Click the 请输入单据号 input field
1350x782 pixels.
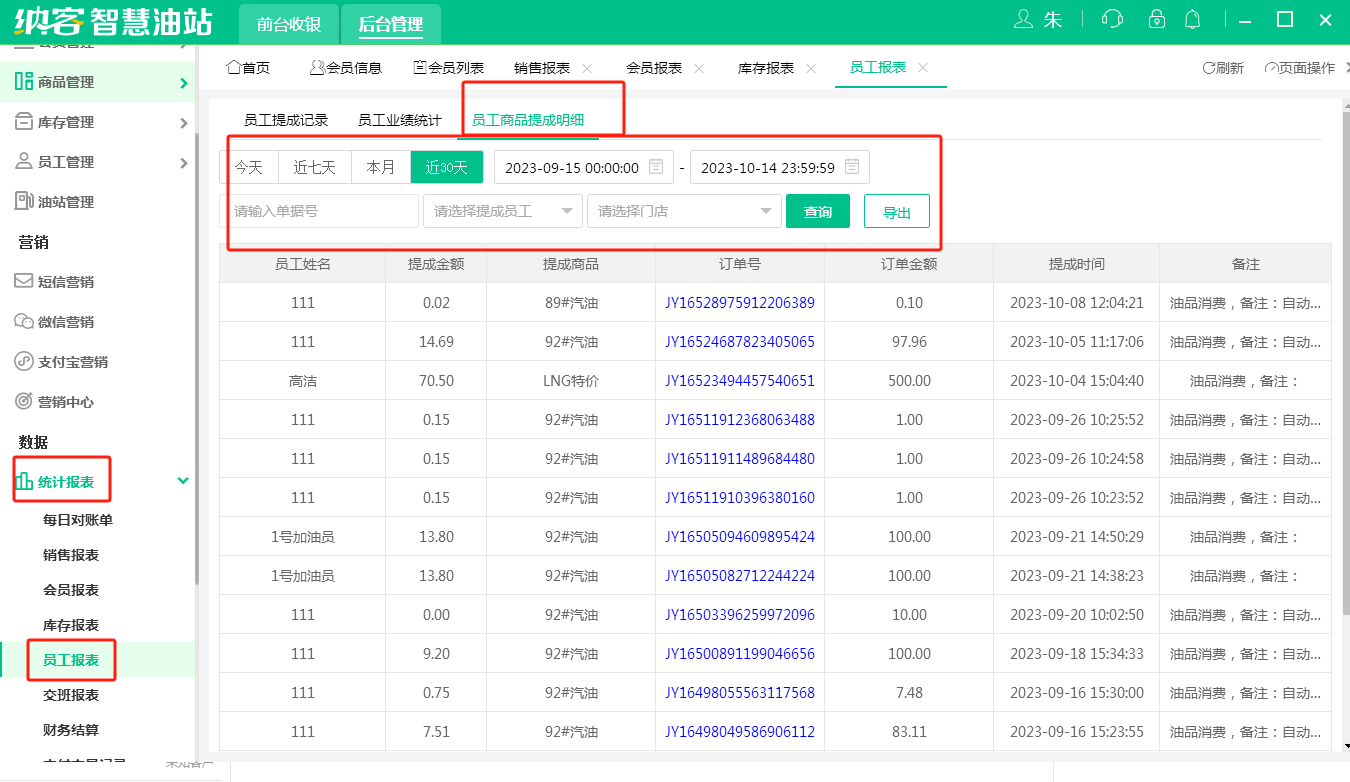coord(319,212)
